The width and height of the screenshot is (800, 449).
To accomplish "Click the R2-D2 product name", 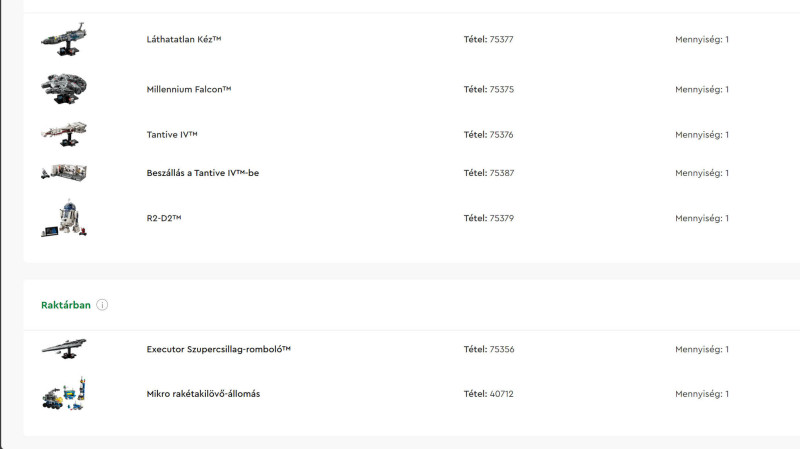I will [164, 218].
